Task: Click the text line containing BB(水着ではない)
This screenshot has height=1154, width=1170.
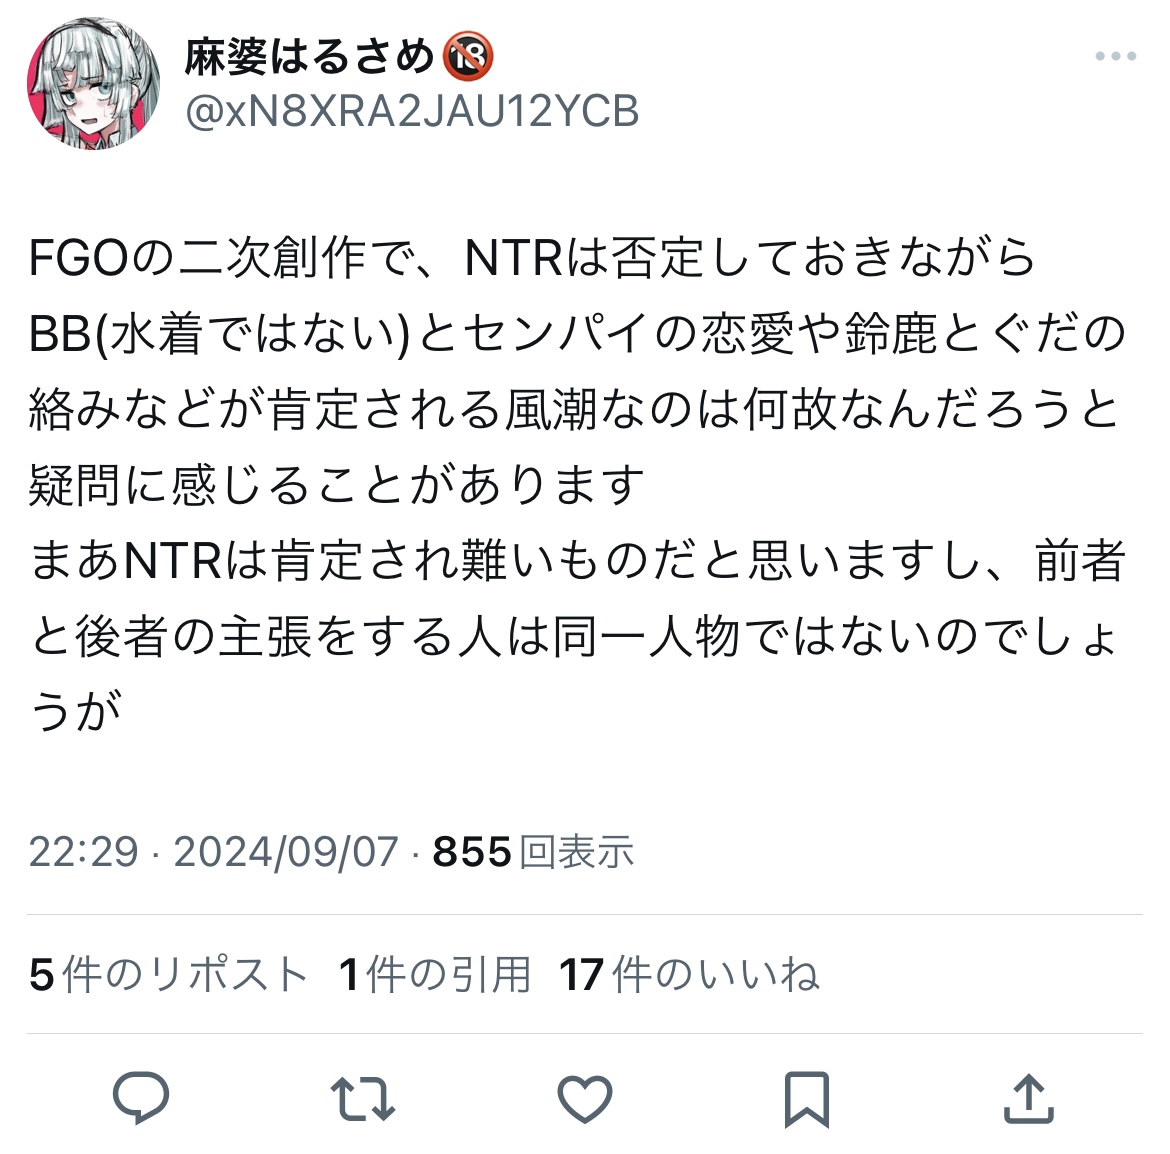Action: (x=577, y=333)
